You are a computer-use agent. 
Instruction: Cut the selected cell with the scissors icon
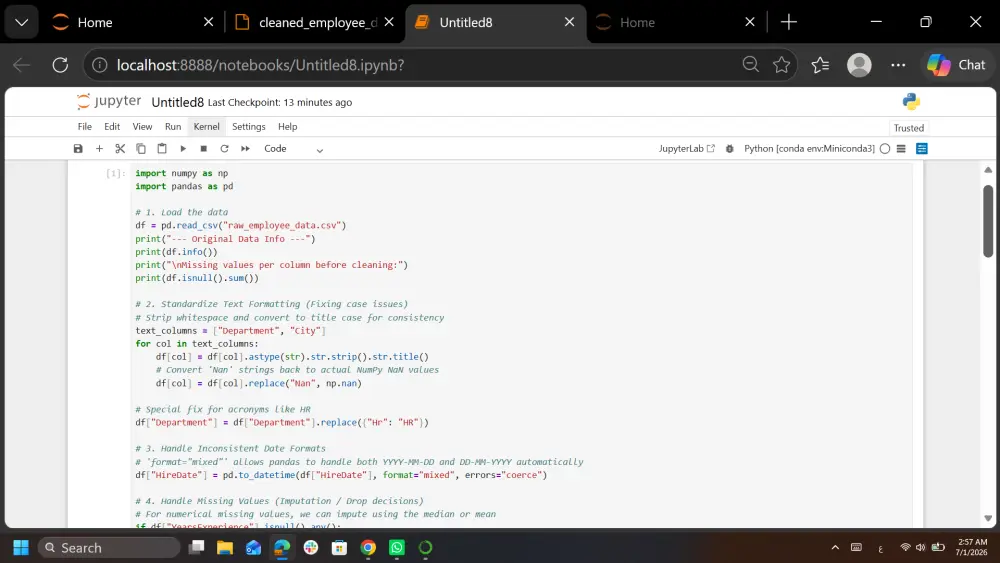pos(120,149)
